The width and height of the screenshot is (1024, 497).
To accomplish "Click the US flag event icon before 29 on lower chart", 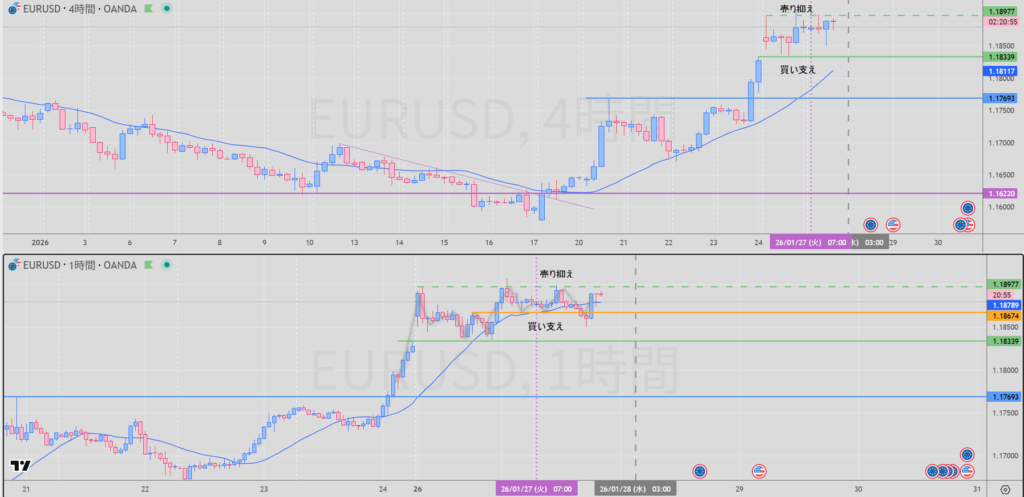I will click(759, 470).
